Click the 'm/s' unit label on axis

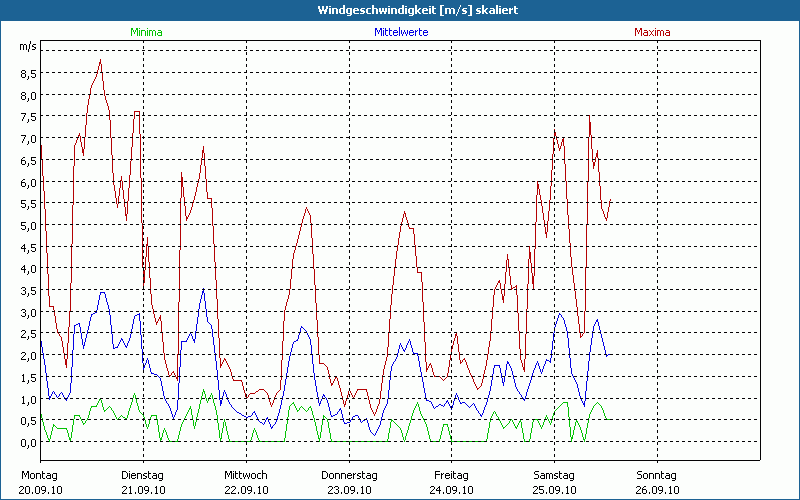click(28, 46)
